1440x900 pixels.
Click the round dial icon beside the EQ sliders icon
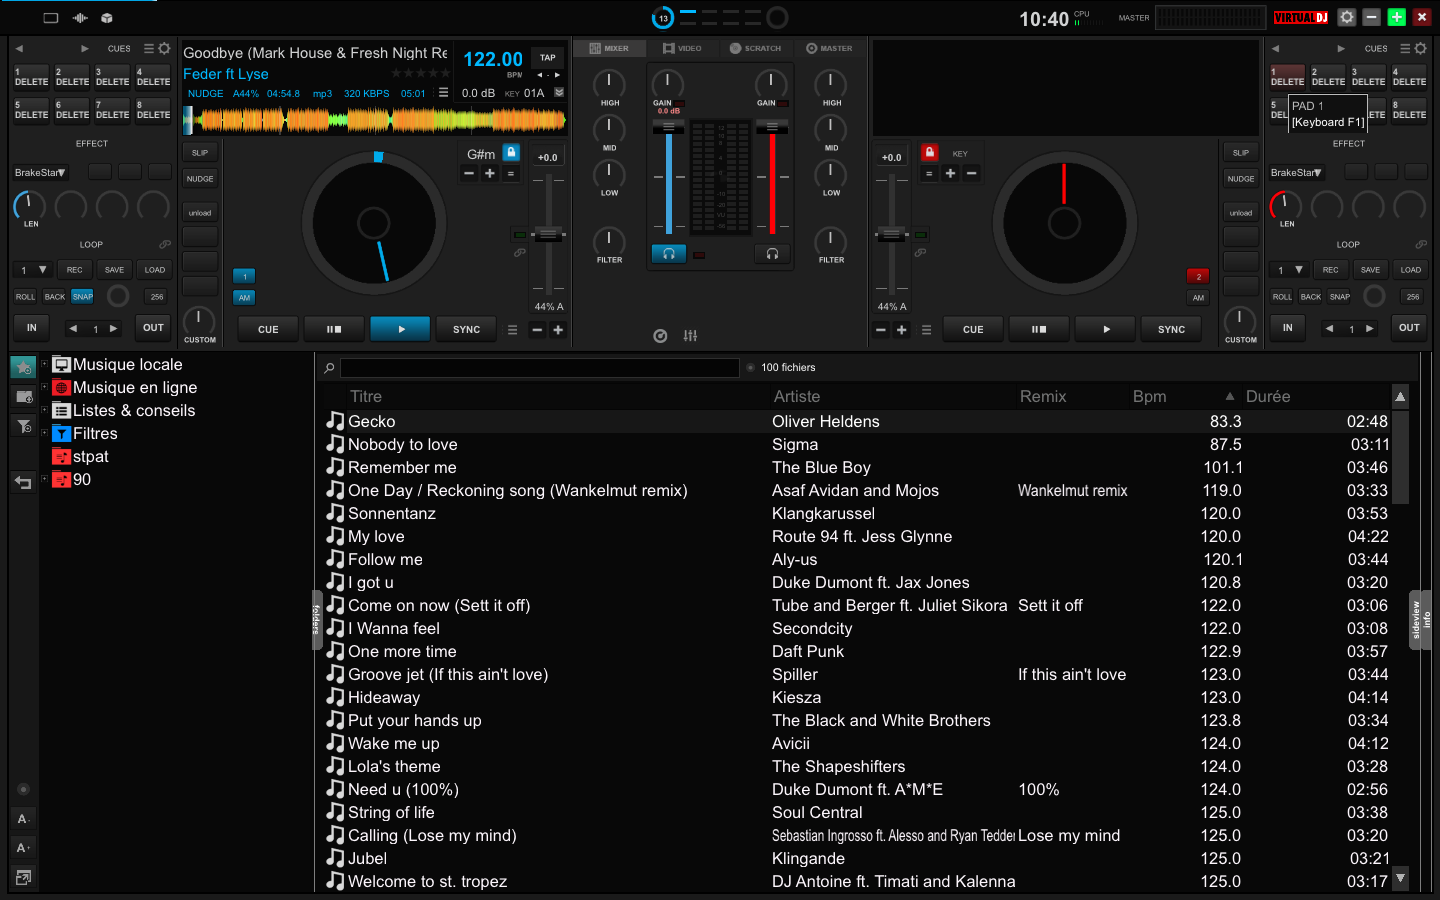(660, 336)
